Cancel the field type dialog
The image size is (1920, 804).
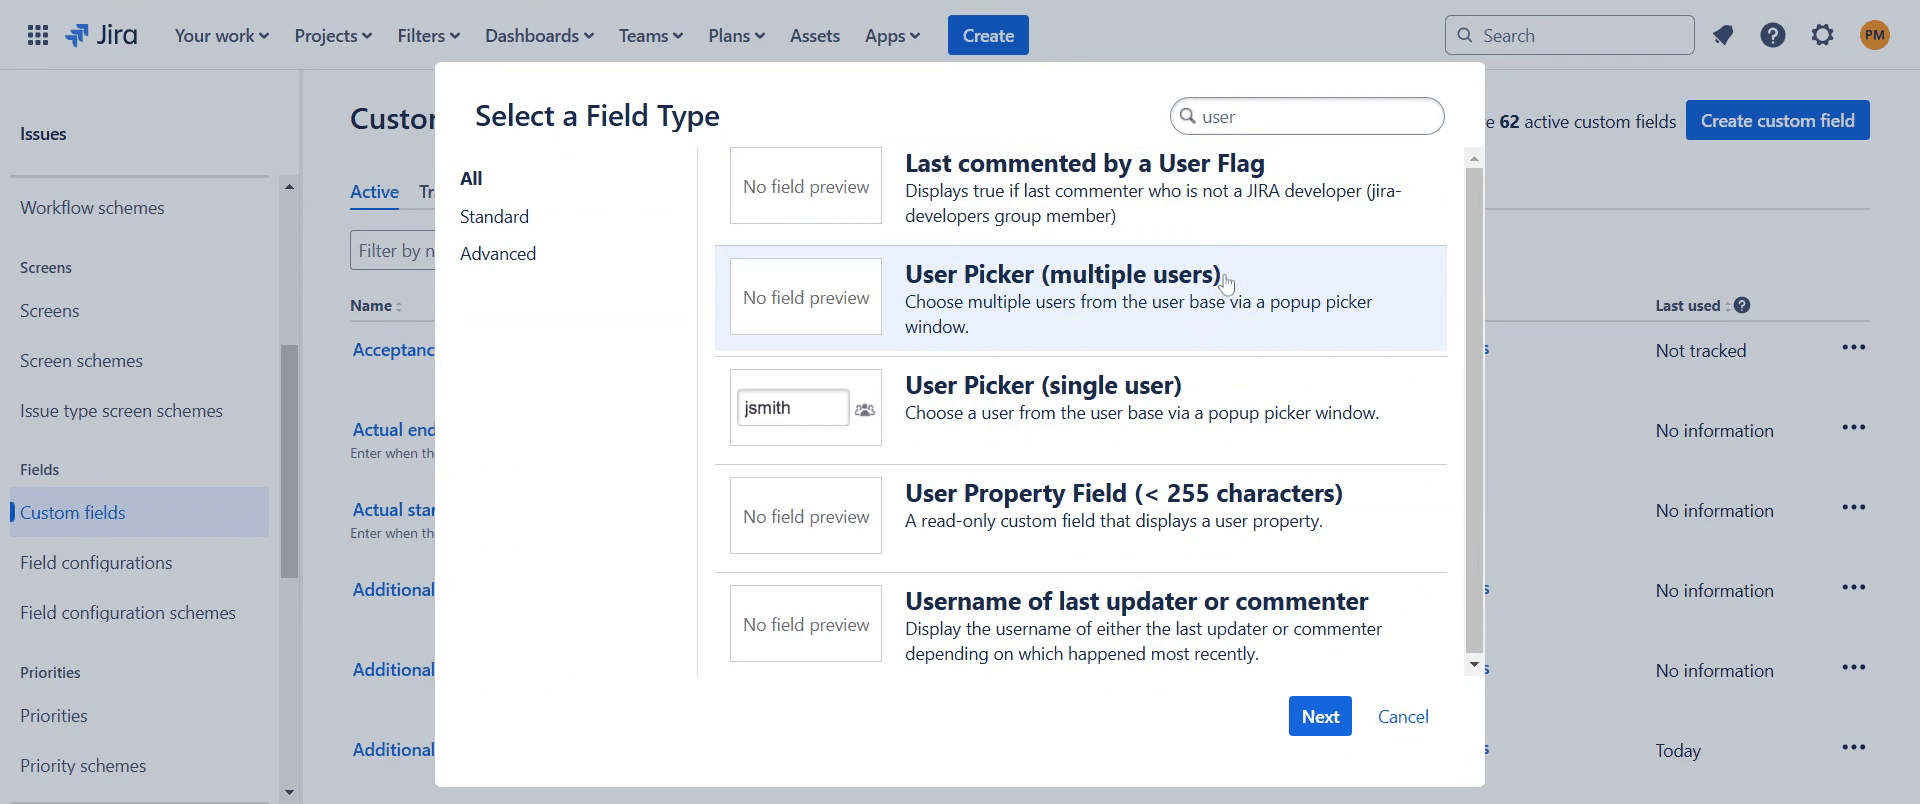(x=1403, y=717)
